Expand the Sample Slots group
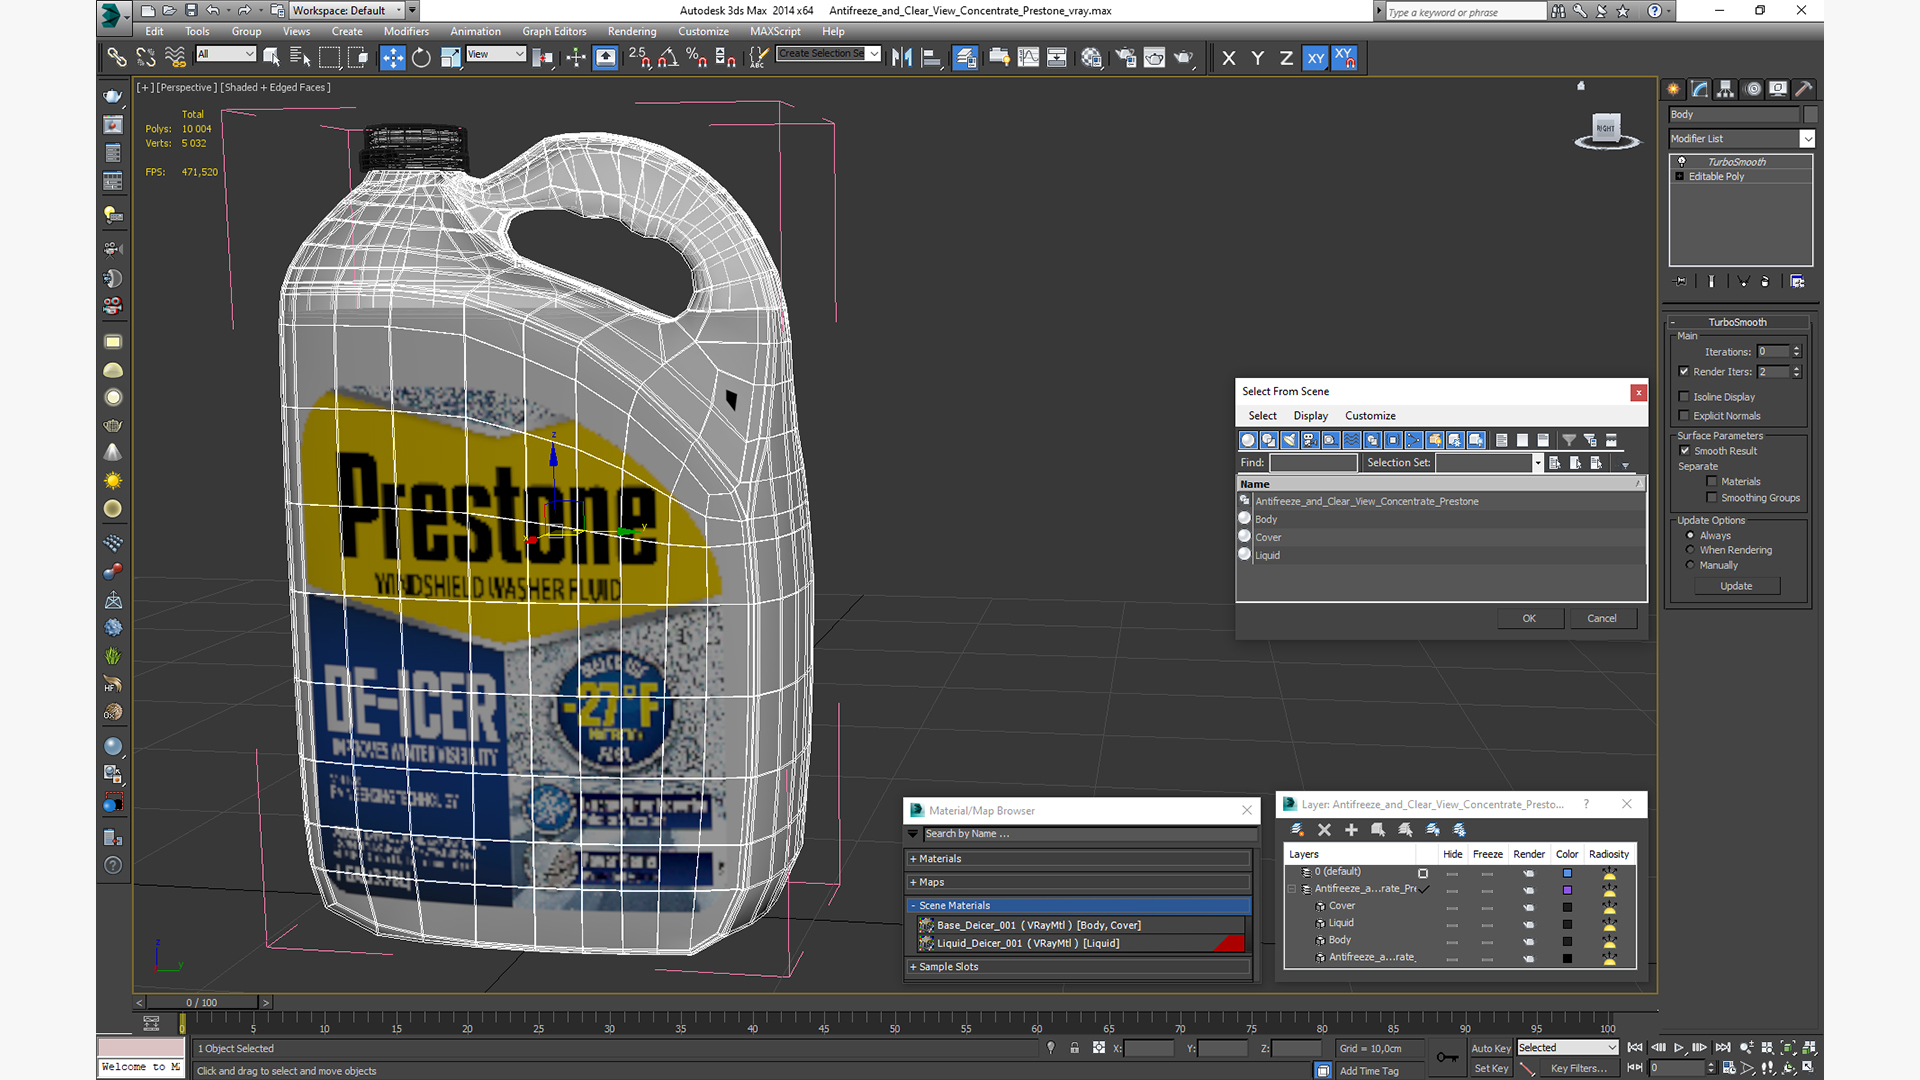The width and height of the screenshot is (1920, 1080). (x=1079, y=967)
